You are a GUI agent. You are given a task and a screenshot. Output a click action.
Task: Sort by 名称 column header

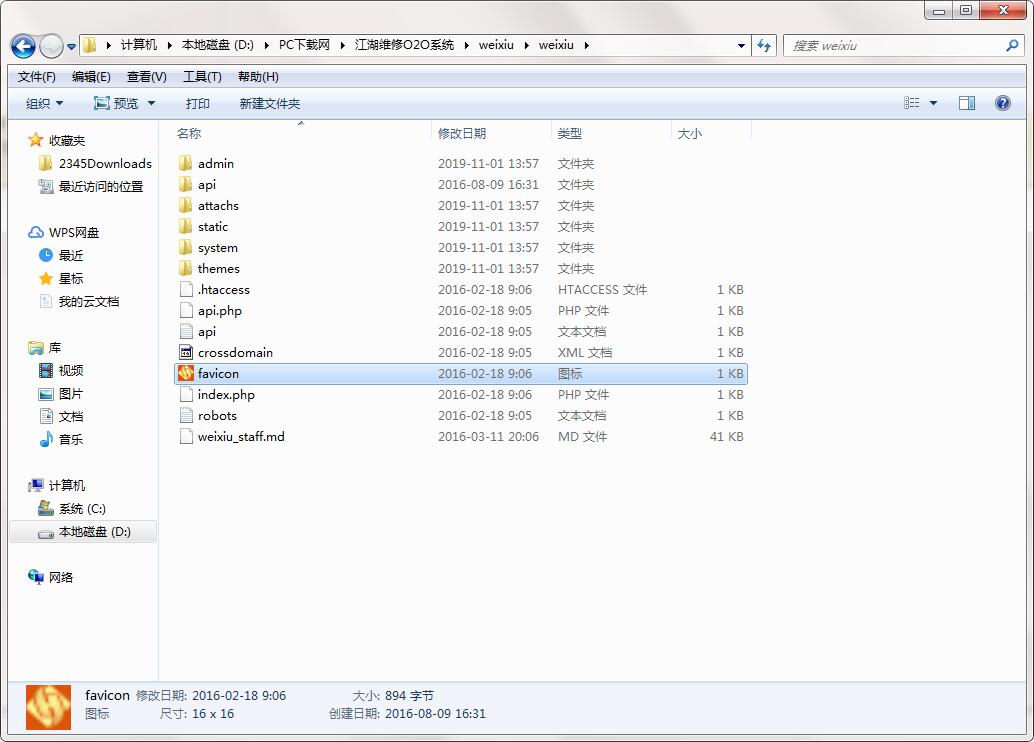[x=189, y=133]
